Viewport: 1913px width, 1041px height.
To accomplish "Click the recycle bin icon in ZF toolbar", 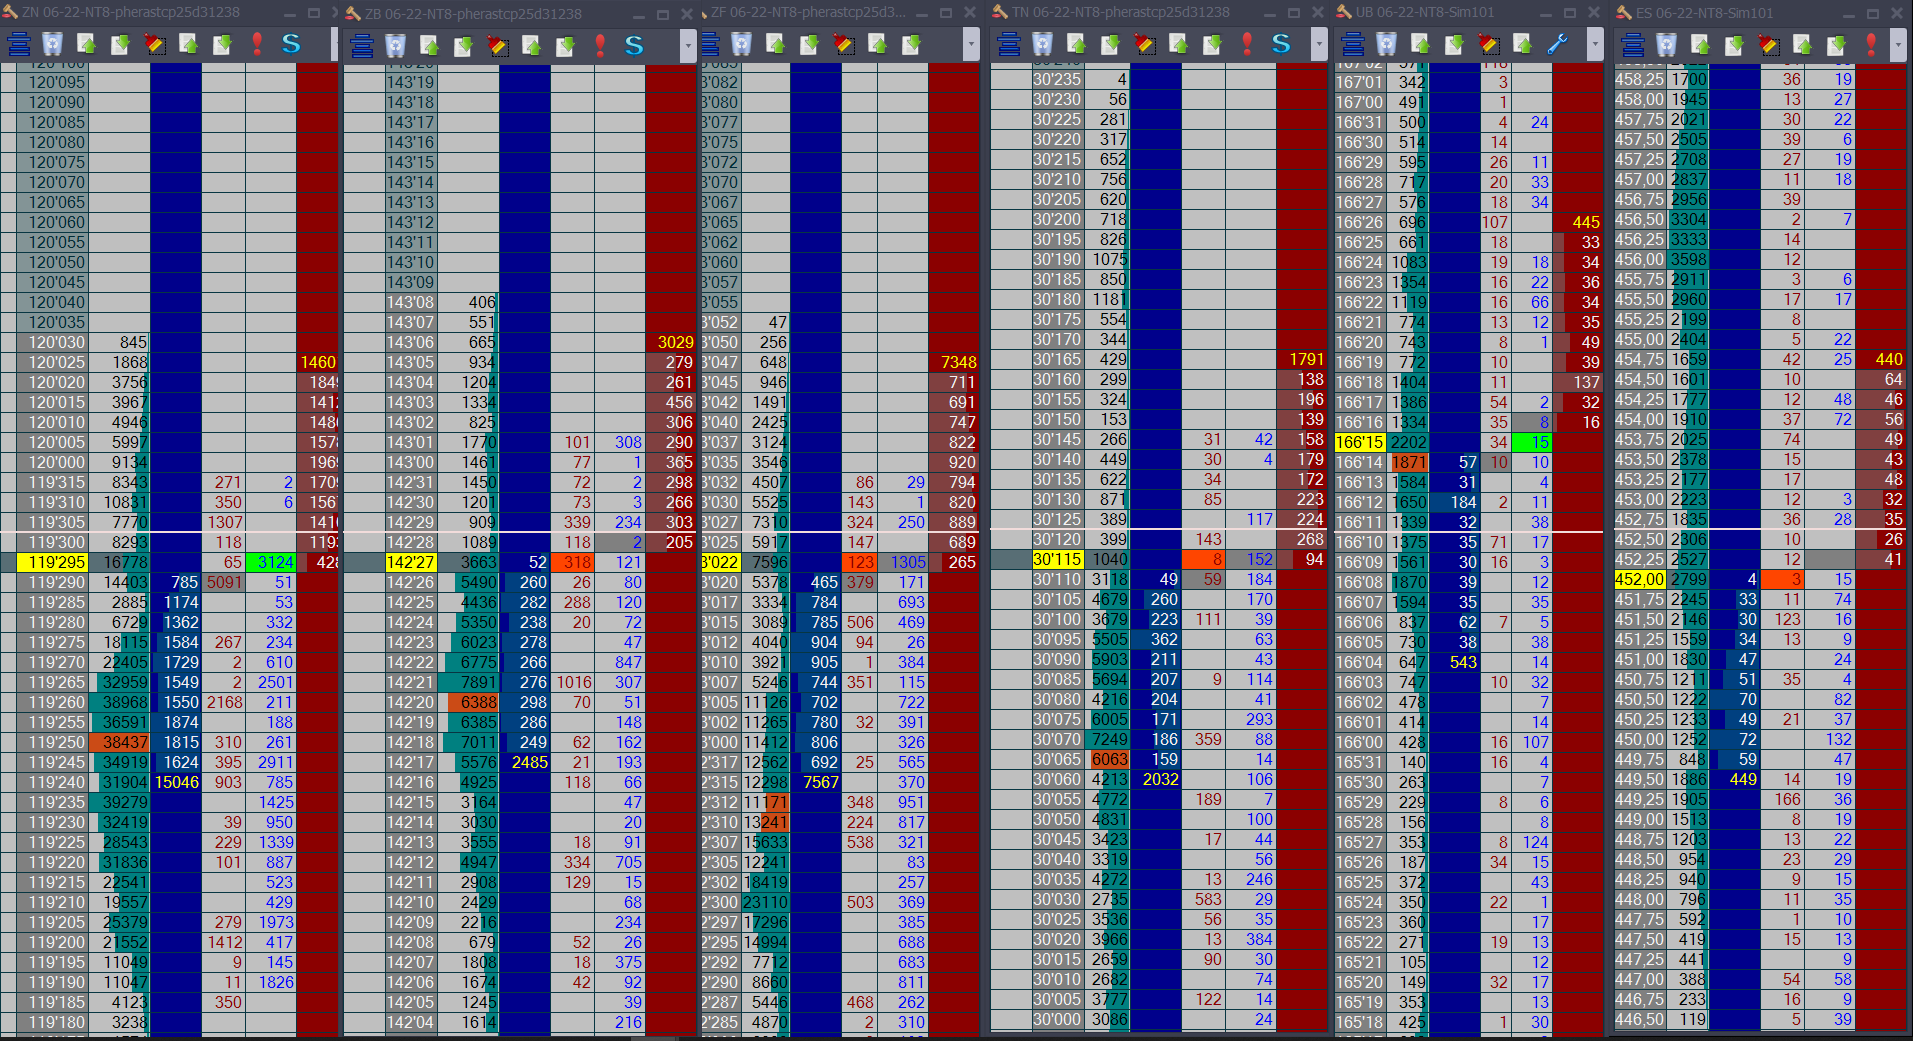I will click(742, 45).
